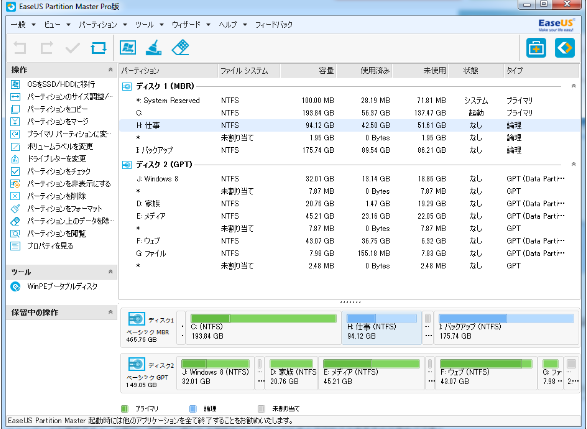
Task: Collapse the 保留中の操作 panel section
Action: coord(110,312)
